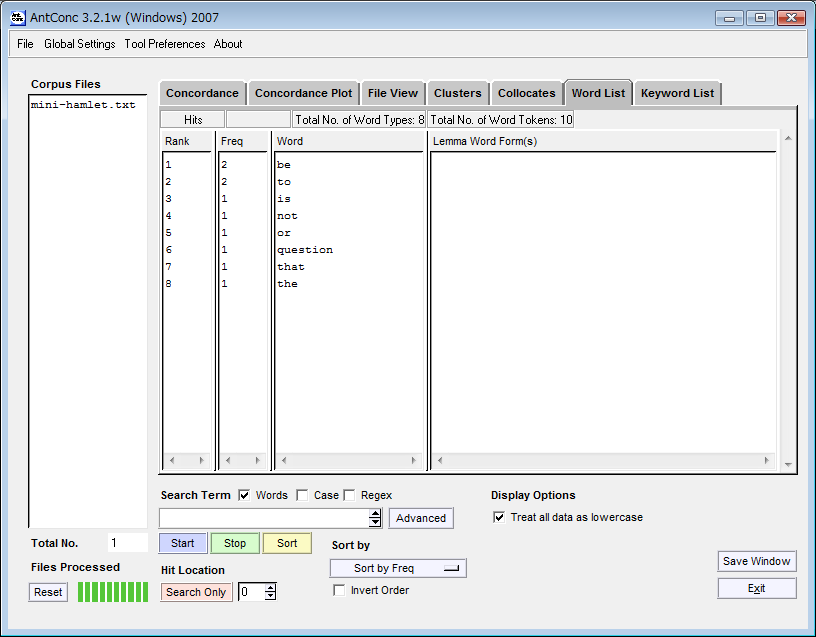Image resolution: width=816 pixels, height=637 pixels.
Task: Click in the Search Term input field
Action: (264, 518)
